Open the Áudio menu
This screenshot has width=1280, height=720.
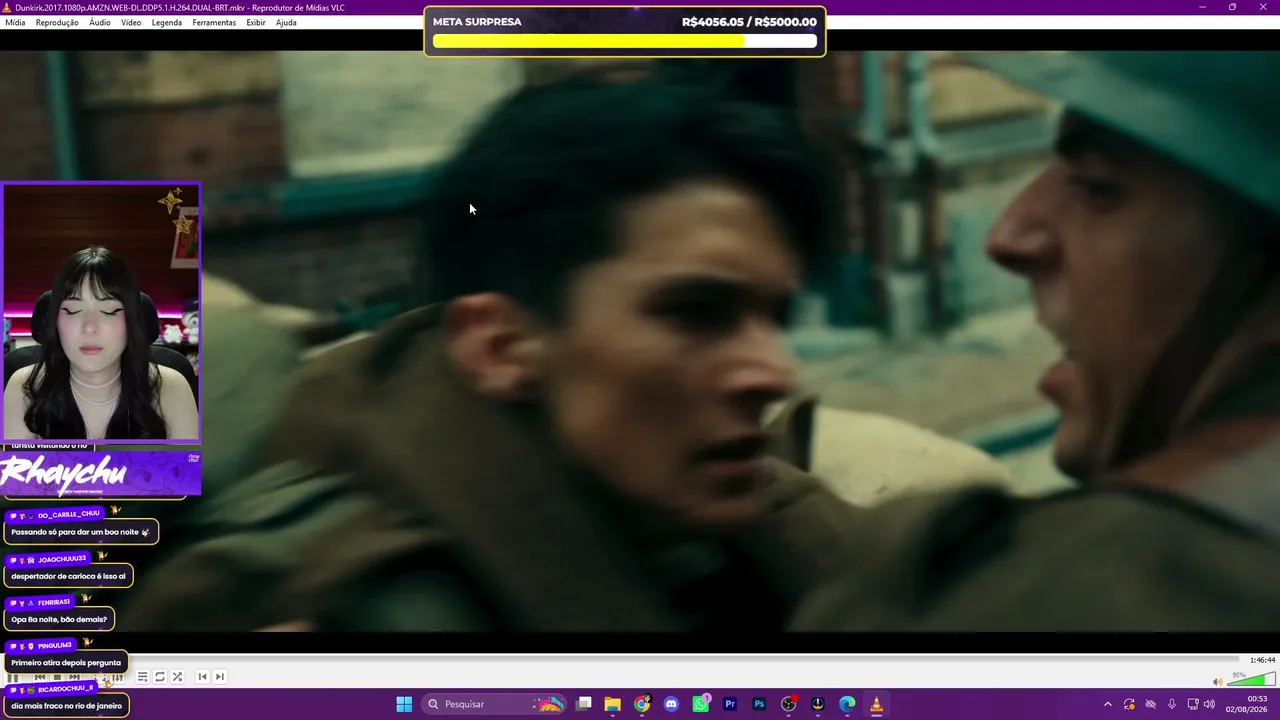click(x=100, y=22)
